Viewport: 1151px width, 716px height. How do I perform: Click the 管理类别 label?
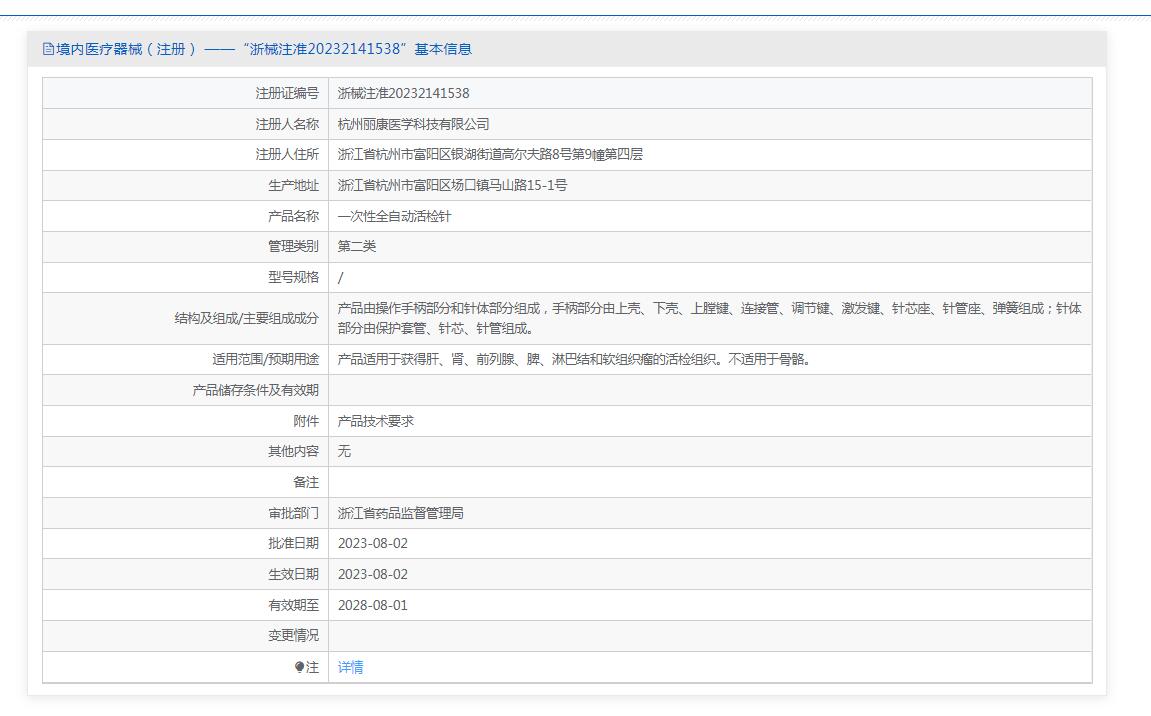pyautogui.click(x=294, y=246)
